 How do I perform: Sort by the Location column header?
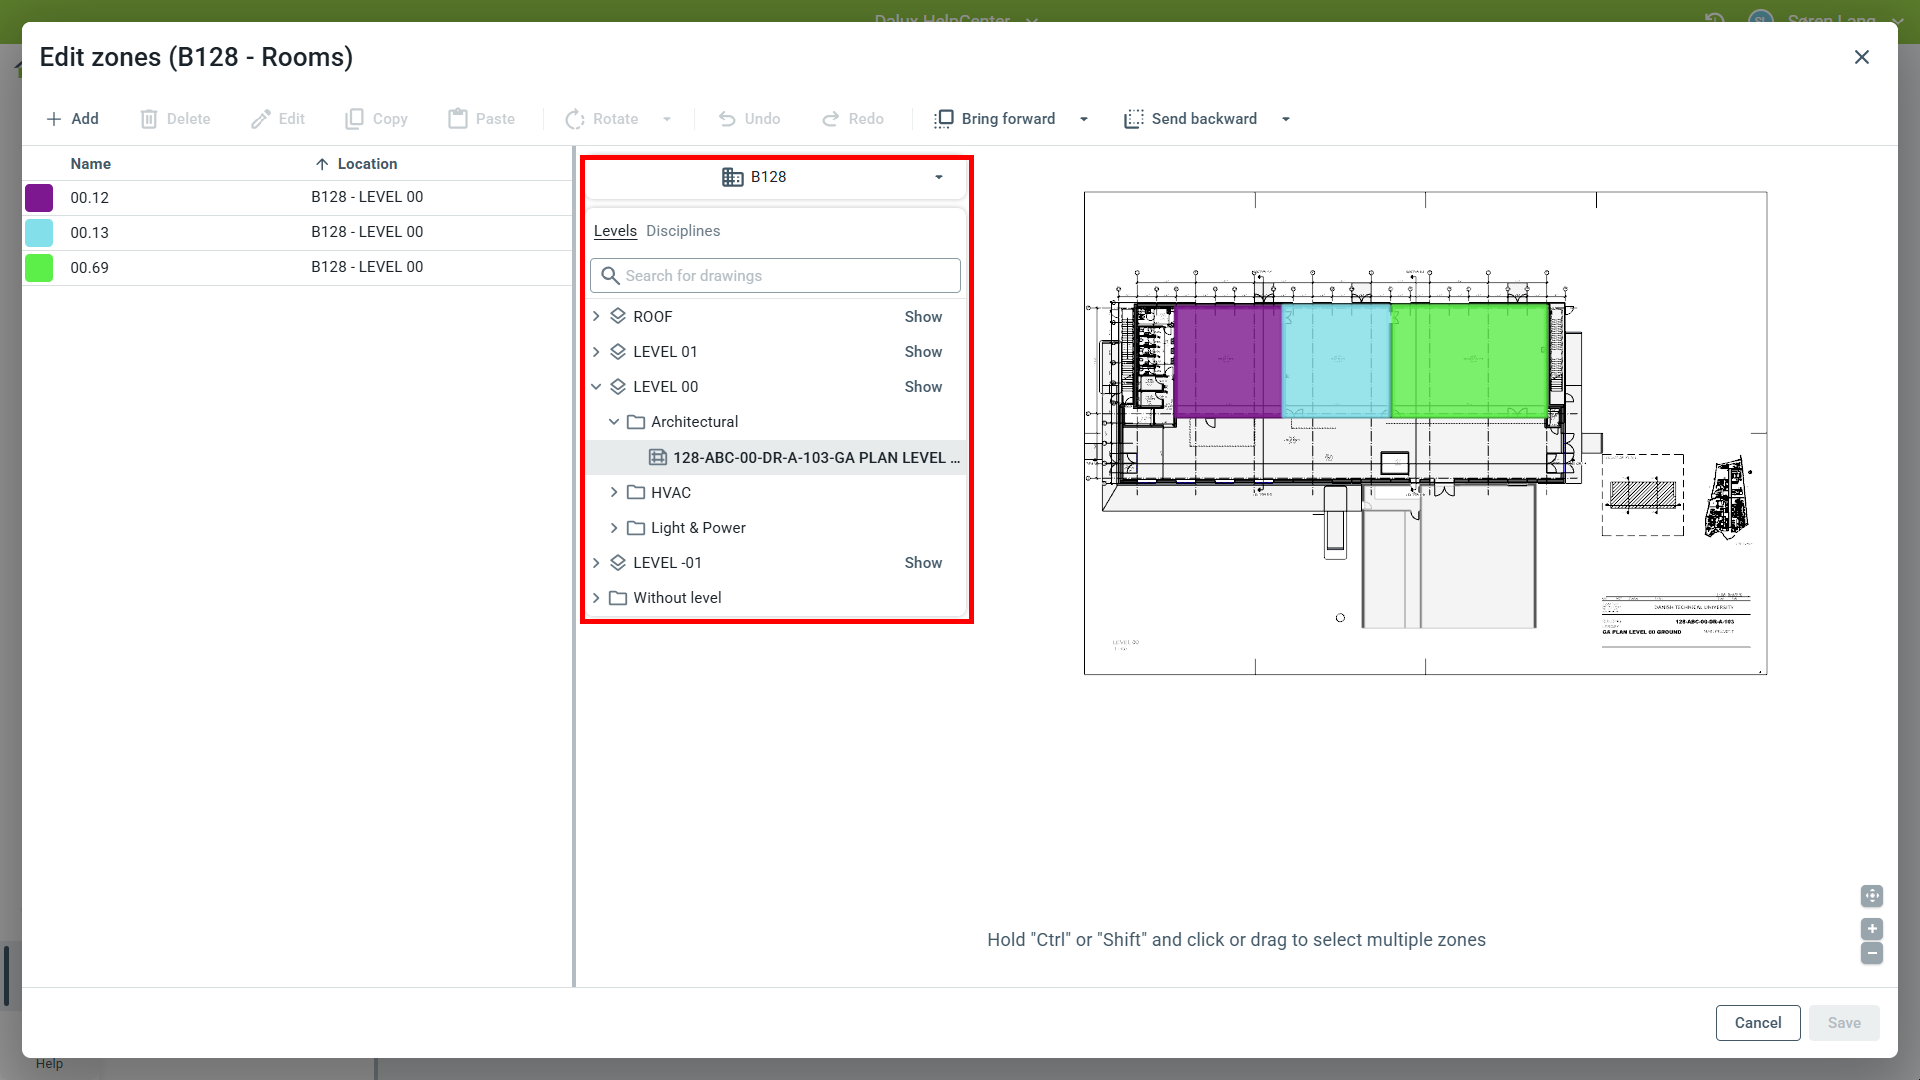click(x=366, y=164)
